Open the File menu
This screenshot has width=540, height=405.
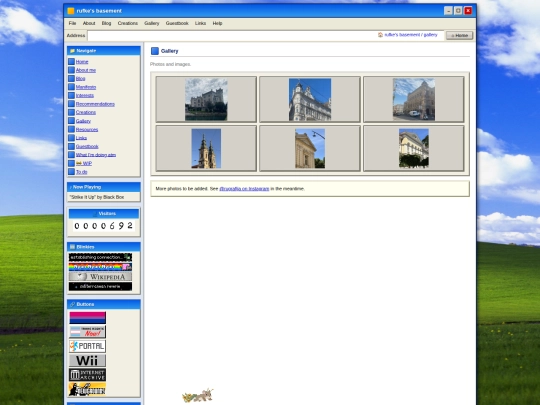pyautogui.click(x=72, y=23)
